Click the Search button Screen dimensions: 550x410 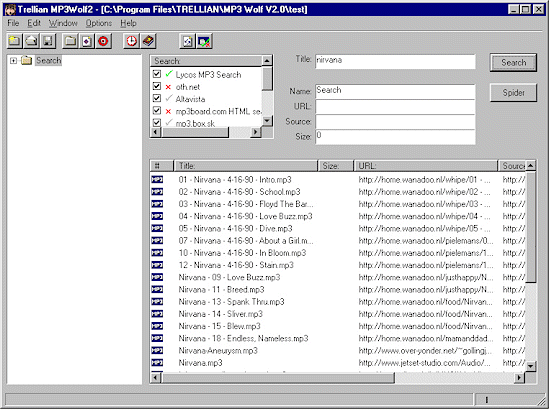[513, 62]
